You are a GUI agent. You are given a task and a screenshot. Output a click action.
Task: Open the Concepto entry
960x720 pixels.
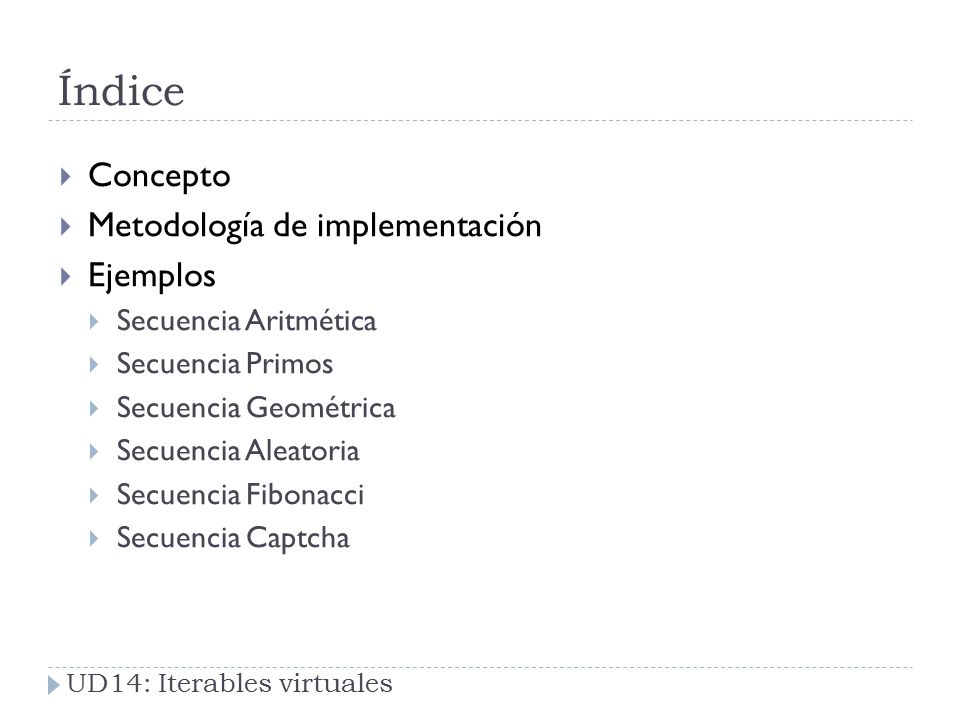(159, 176)
